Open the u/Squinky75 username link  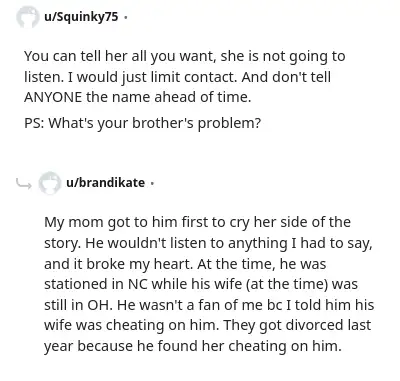coord(81,16)
